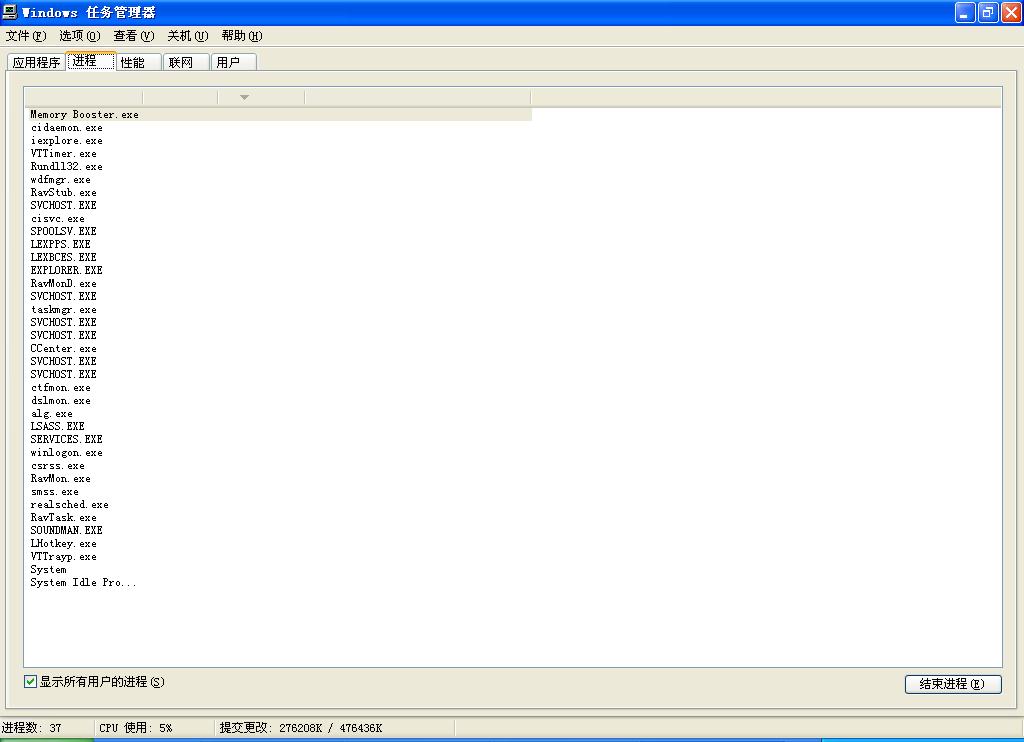
Task: Select the EXPLORER.EXE process
Action: click(67, 270)
